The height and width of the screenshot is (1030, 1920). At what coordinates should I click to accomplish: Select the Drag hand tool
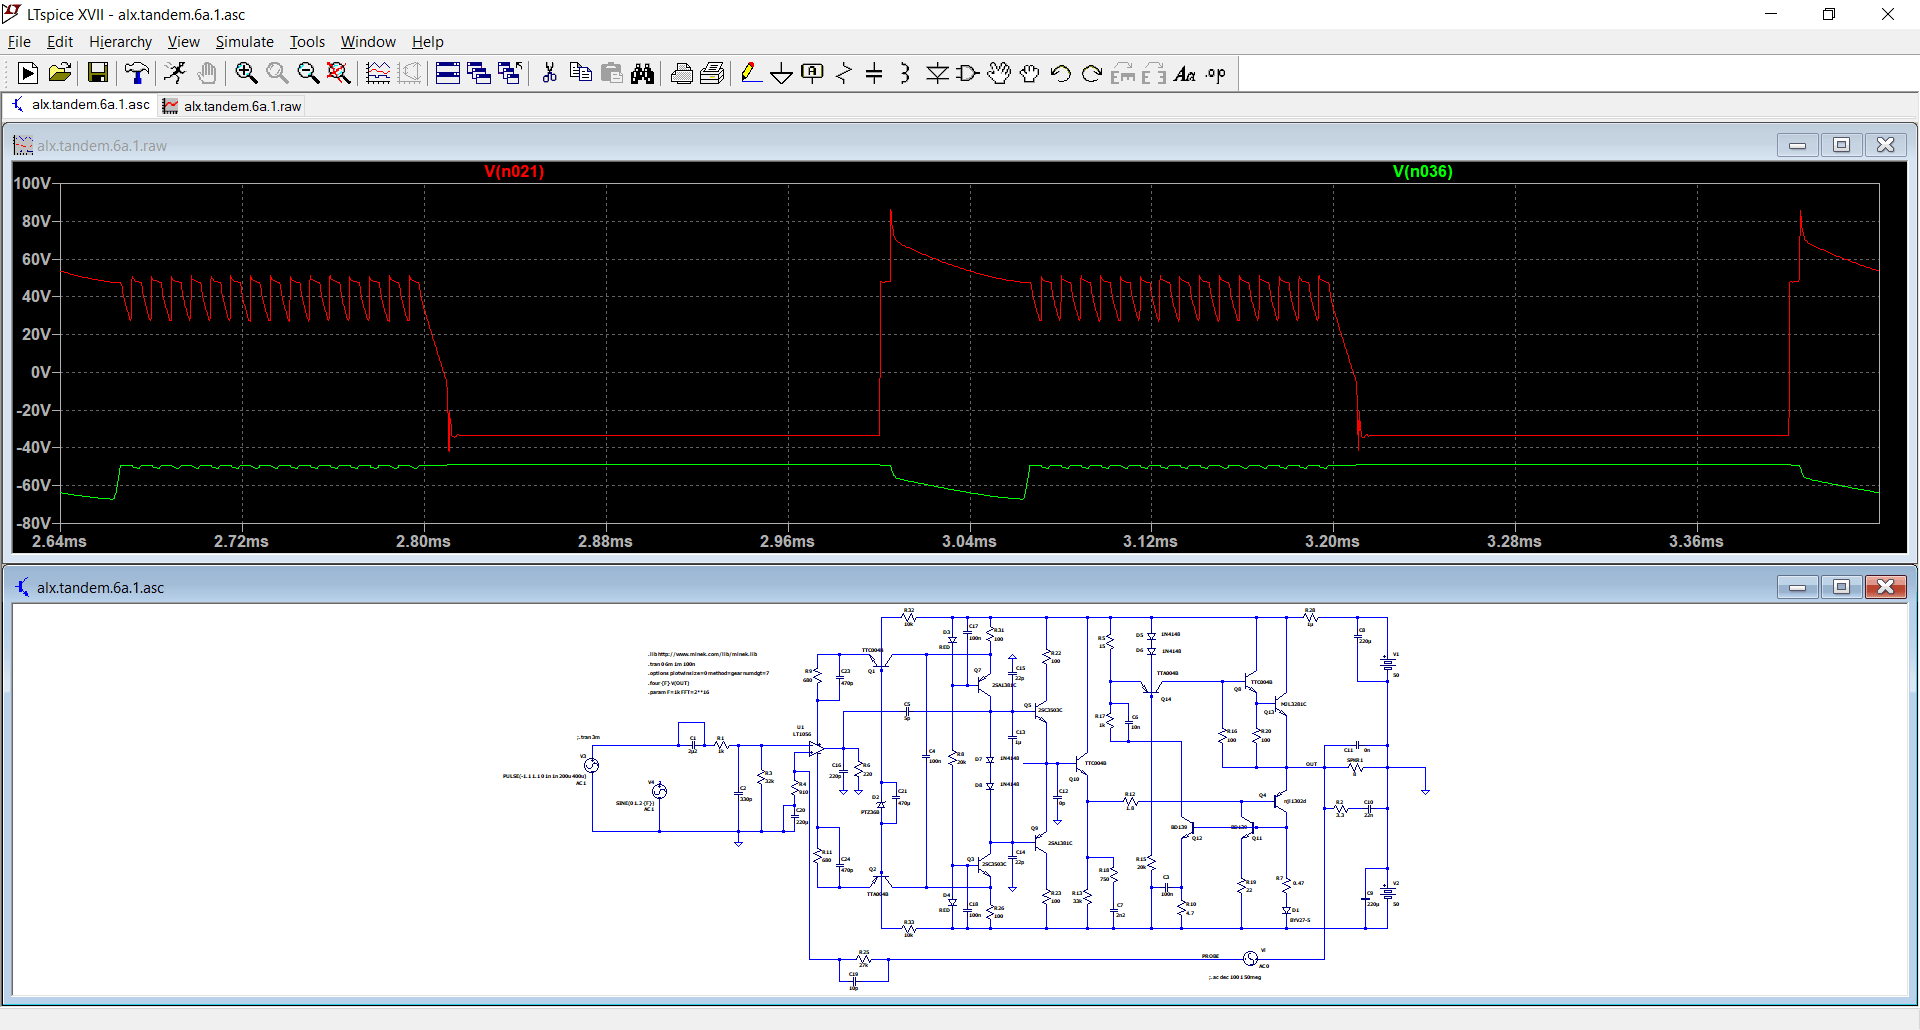[x=1030, y=73]
